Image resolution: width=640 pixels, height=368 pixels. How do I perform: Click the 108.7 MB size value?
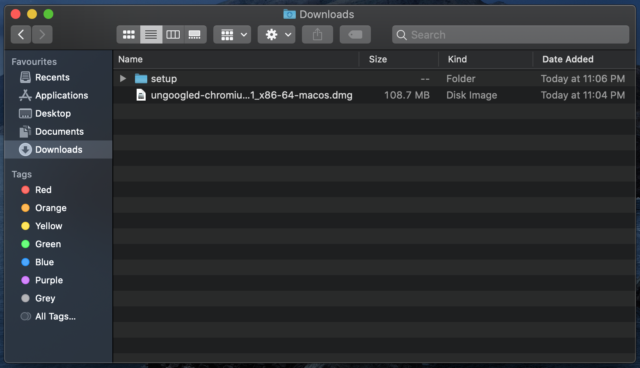pos(407,95)
